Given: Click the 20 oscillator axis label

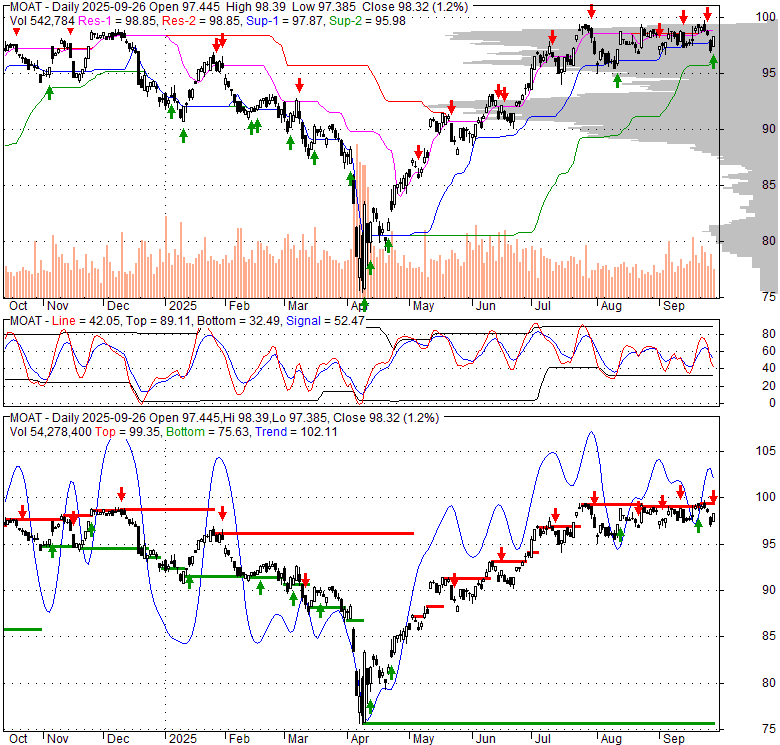Looking at the screenshot, I should [769, 385].
